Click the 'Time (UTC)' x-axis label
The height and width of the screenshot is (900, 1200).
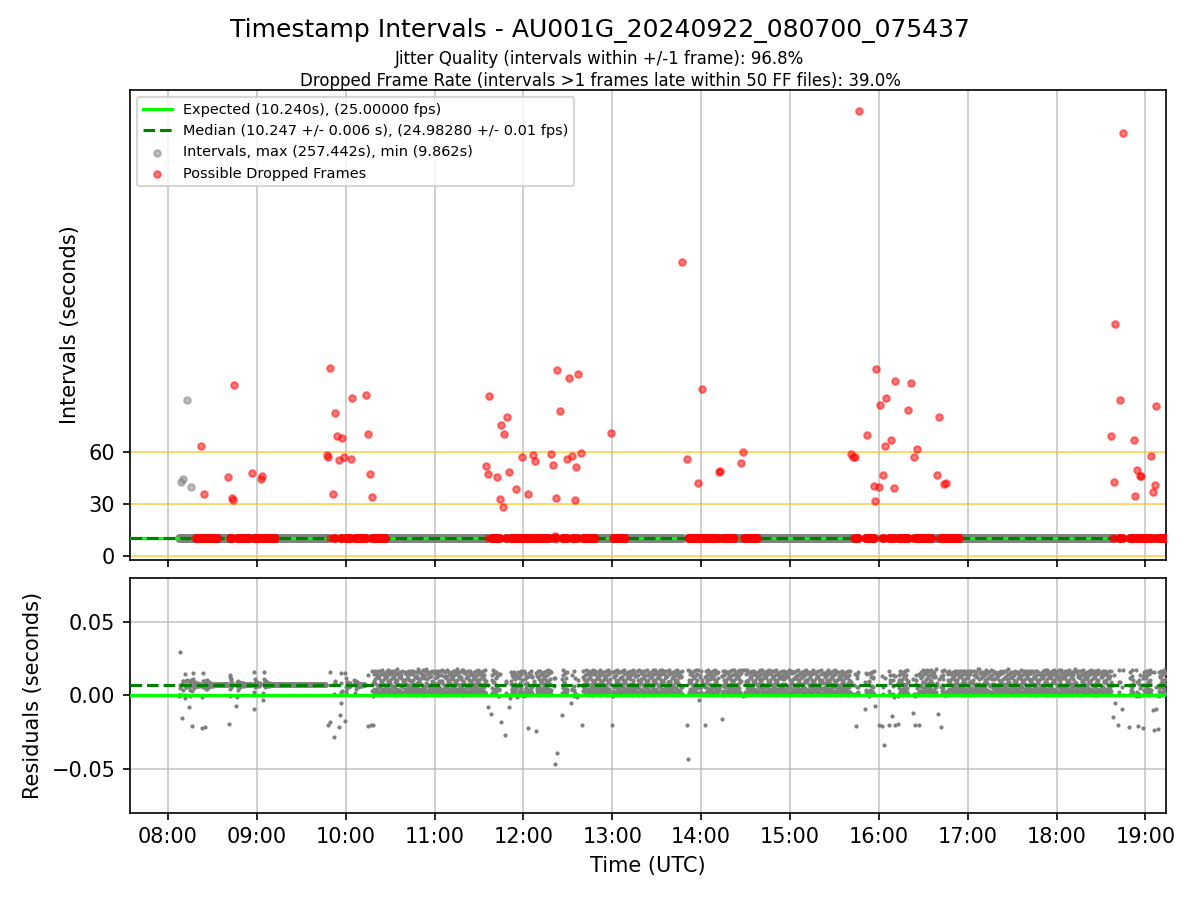pos(647,865)
